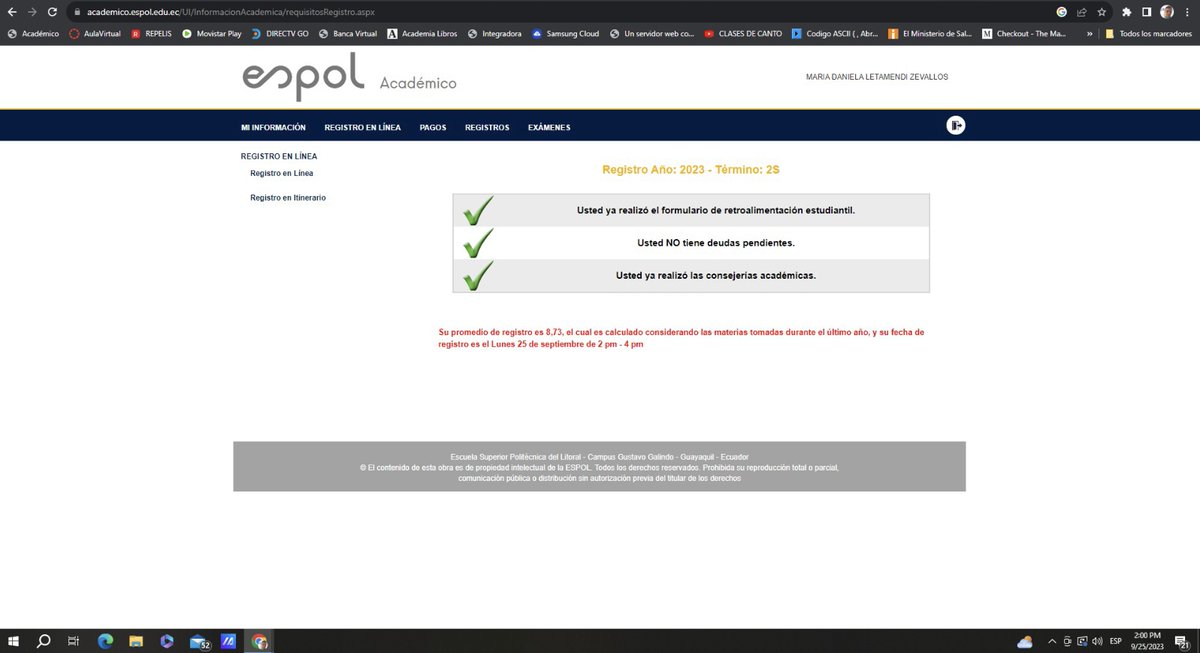This screenshot has height=653, width=1200.
Task: Click the share page icon in address bar
Action: pyautogui.click(x=1081, y=12)
